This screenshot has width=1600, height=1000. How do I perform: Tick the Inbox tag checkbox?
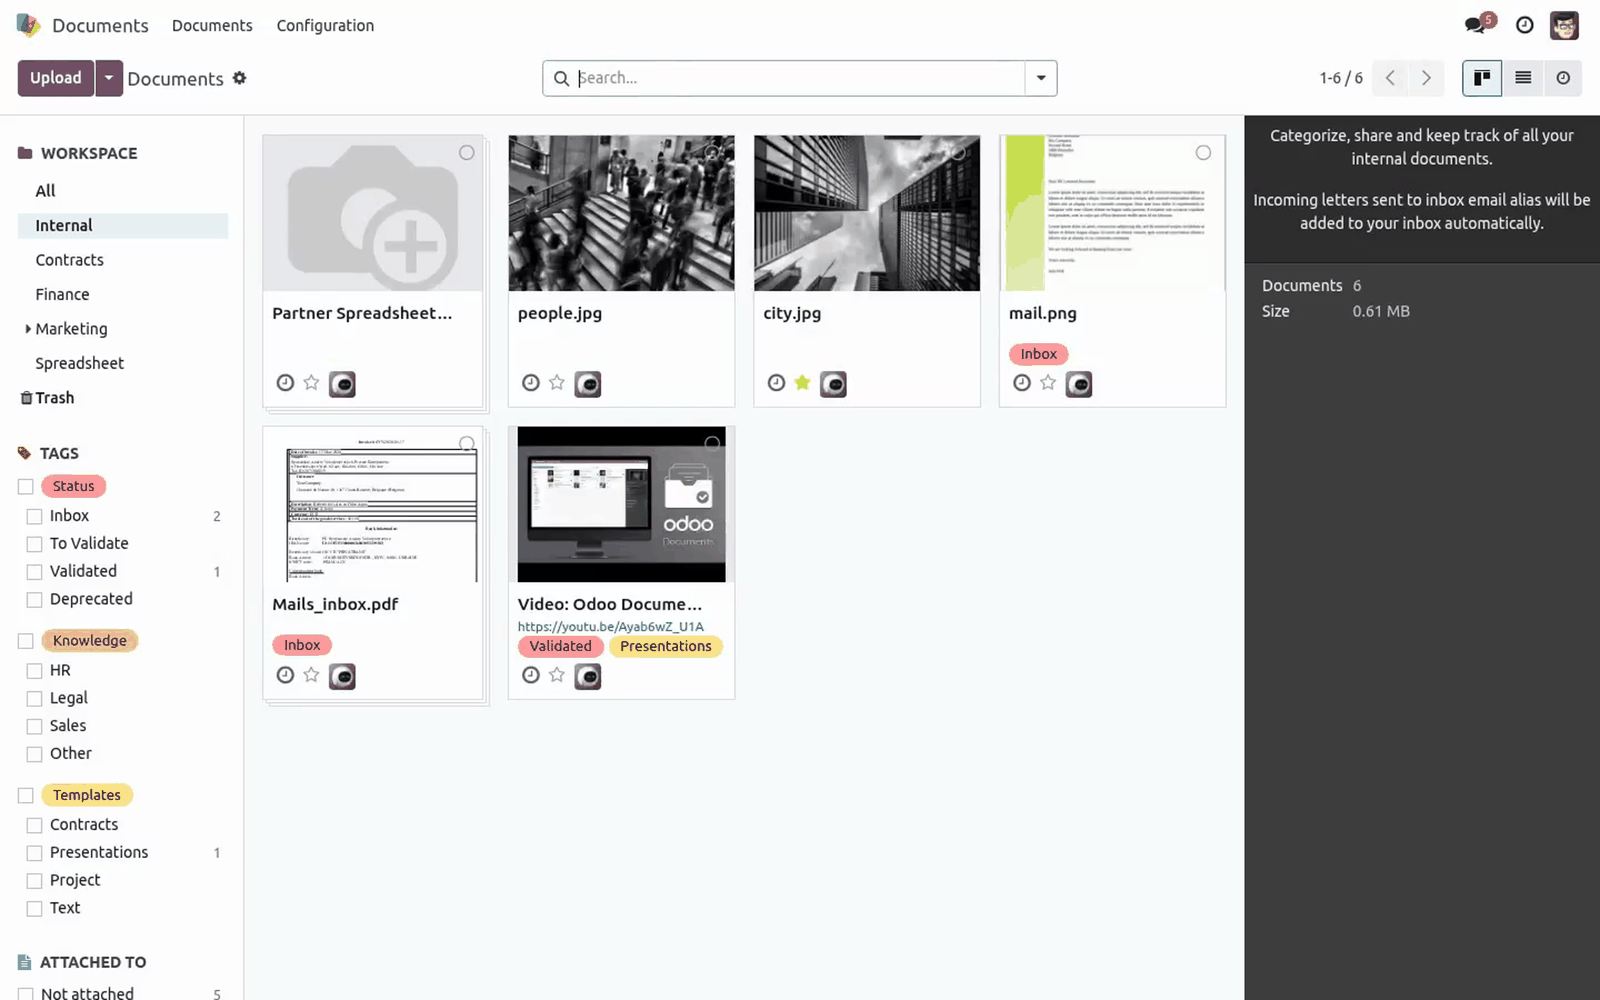coord(34,516)
